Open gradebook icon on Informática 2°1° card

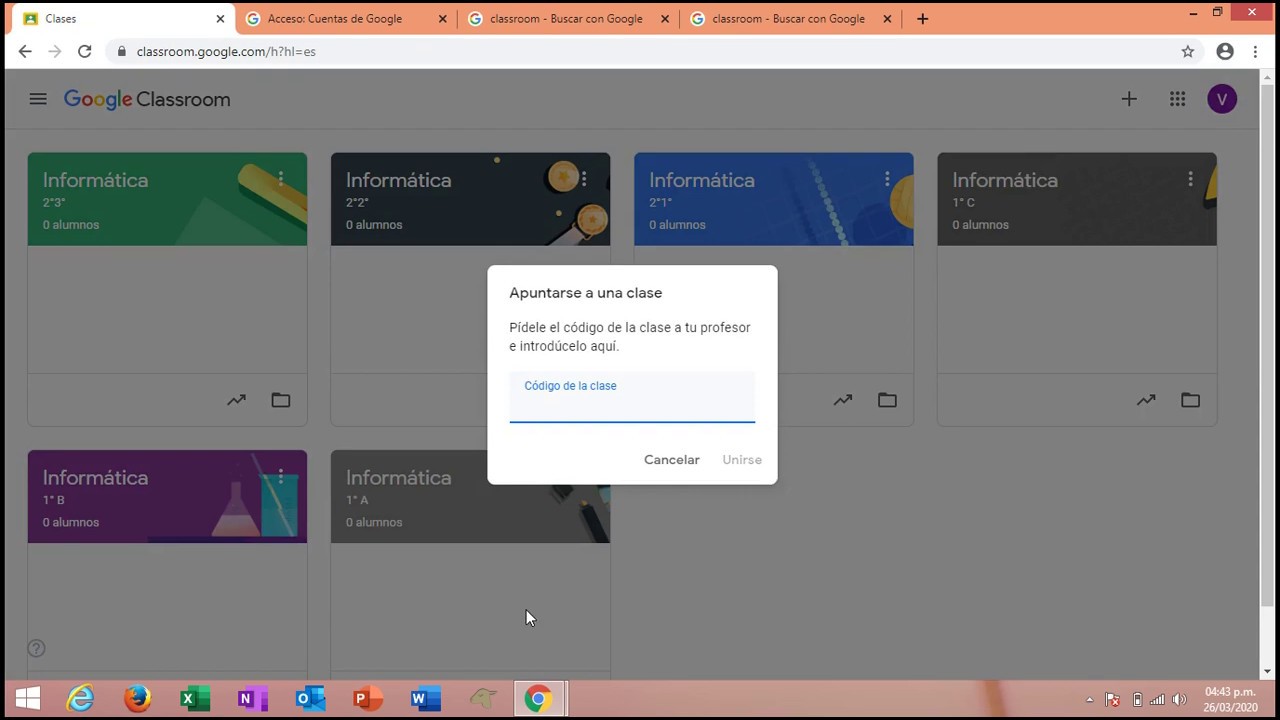pos(843,400)
